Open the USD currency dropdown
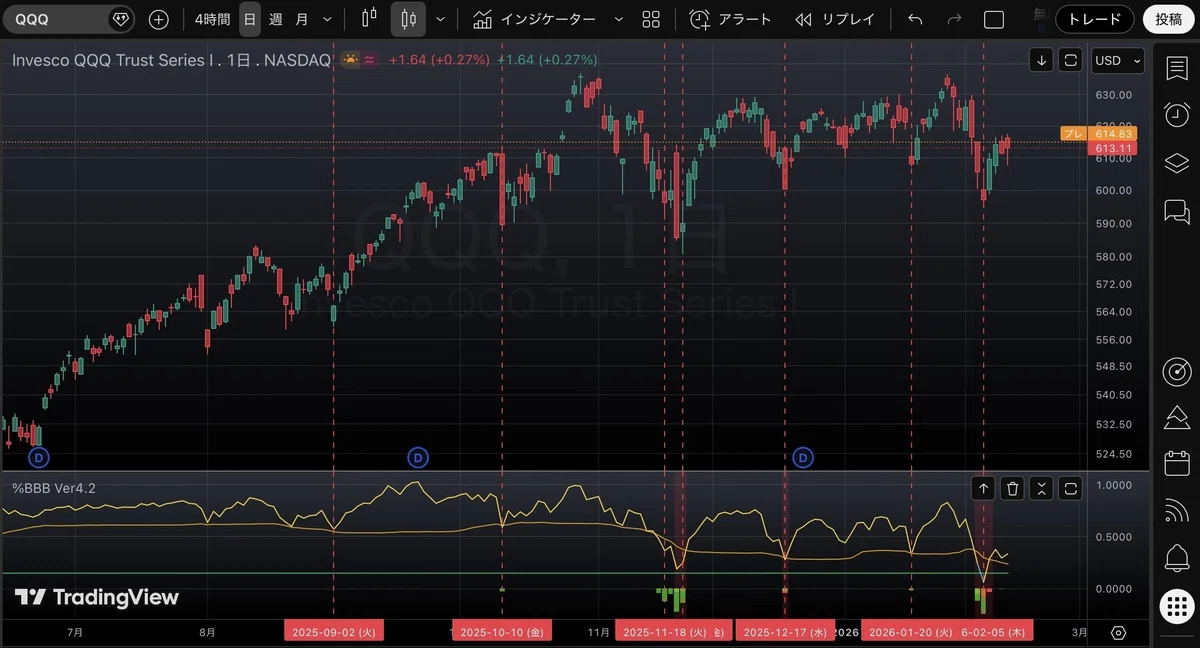 1118,60
